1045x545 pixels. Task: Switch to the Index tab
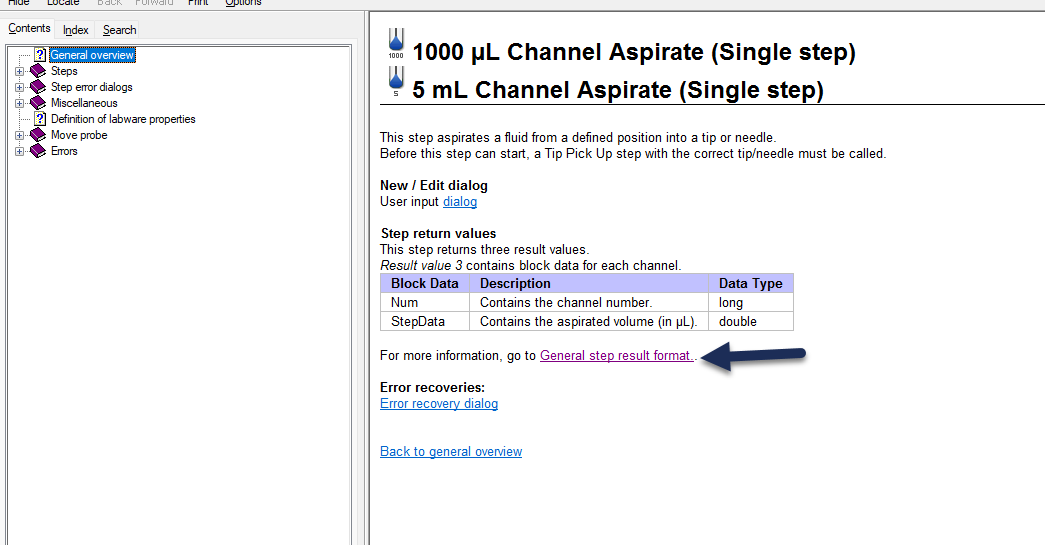coord(76,30)
